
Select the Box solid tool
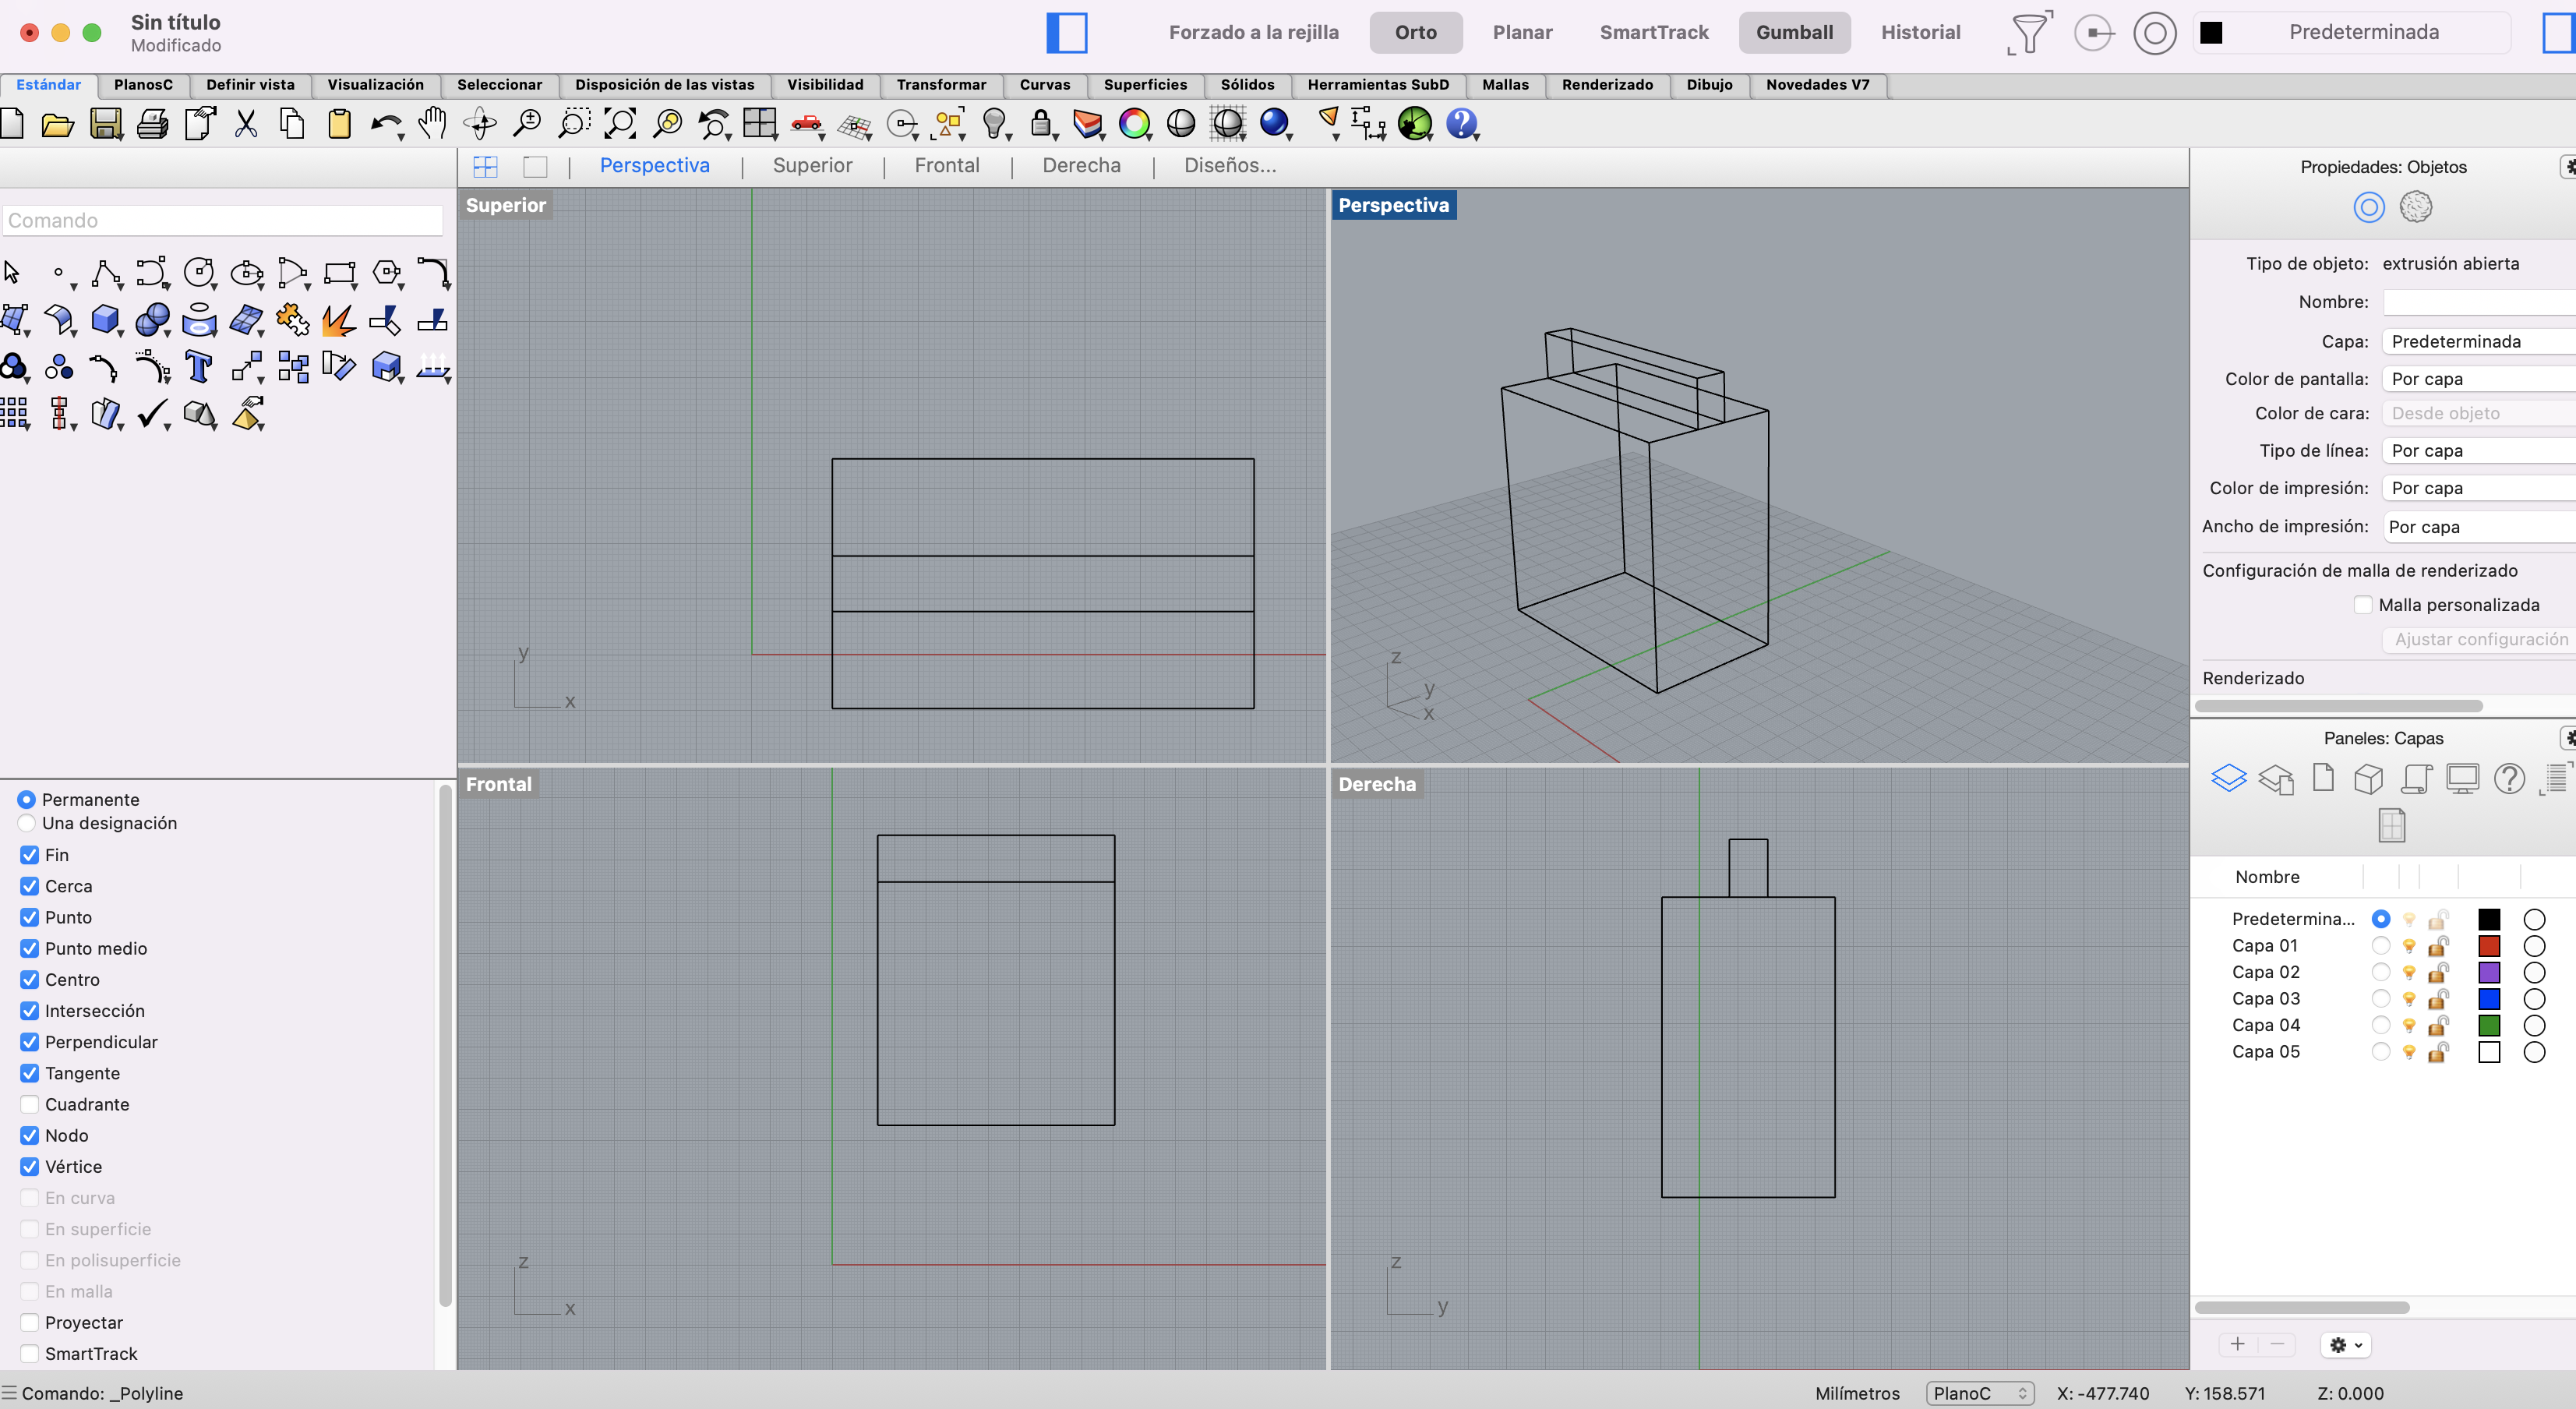coord(105,320)
